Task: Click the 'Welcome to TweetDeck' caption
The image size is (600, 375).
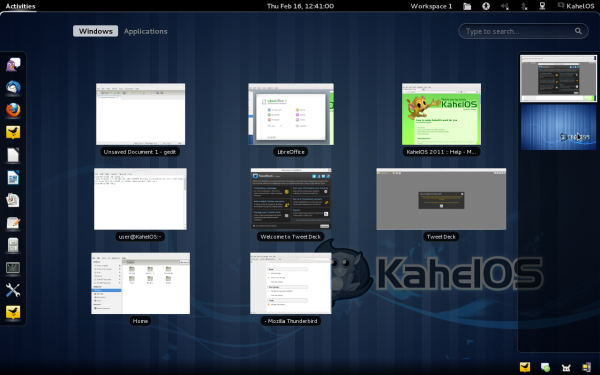Action: 290,237
